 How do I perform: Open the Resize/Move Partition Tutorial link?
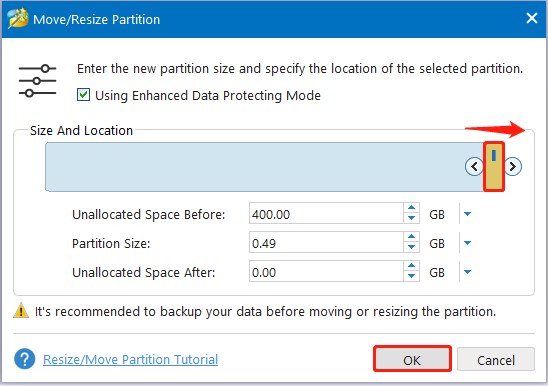(x=130, y=359)
